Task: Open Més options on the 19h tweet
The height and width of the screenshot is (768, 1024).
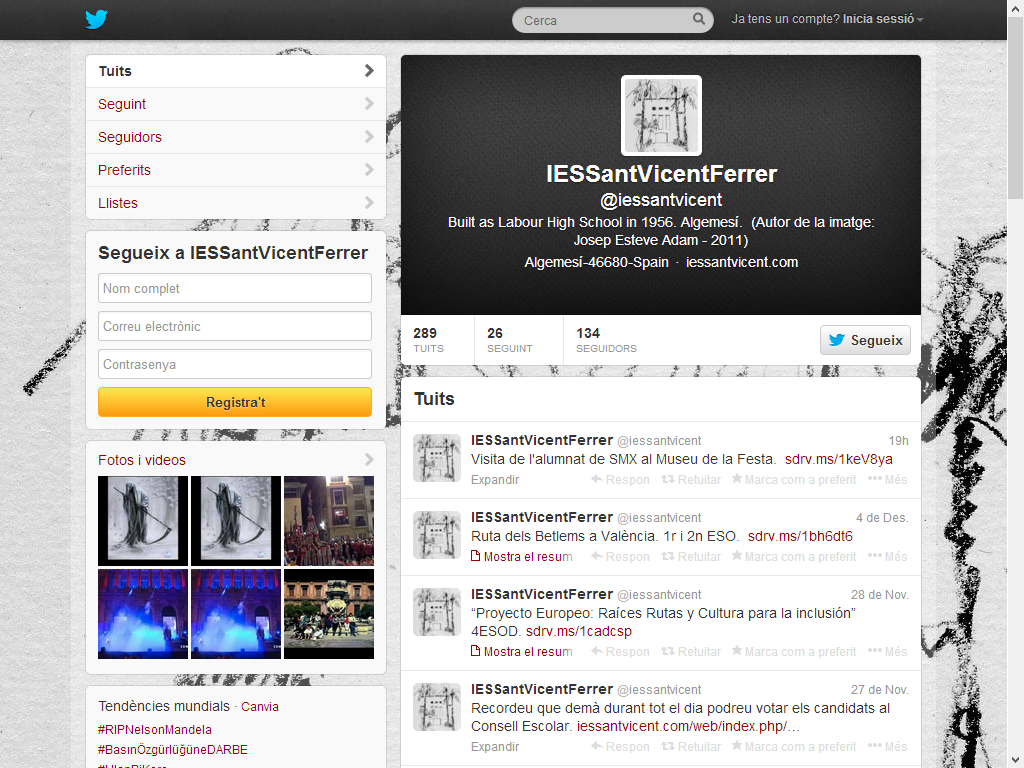Action: click(x=888, y=480)
